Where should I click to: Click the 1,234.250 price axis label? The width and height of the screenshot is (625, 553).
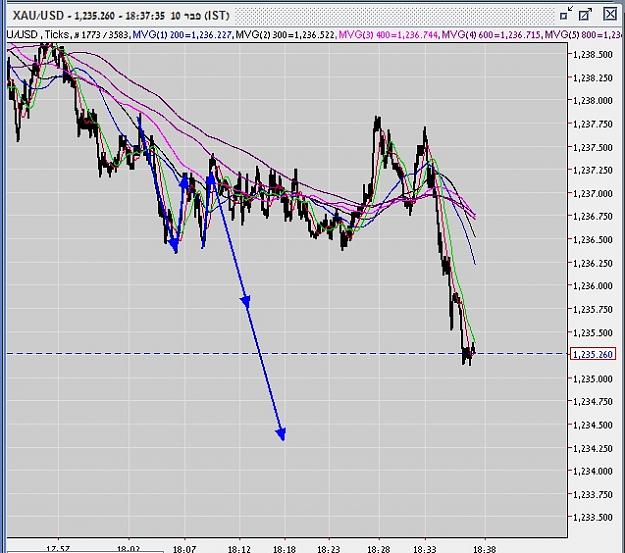(593, 448)
